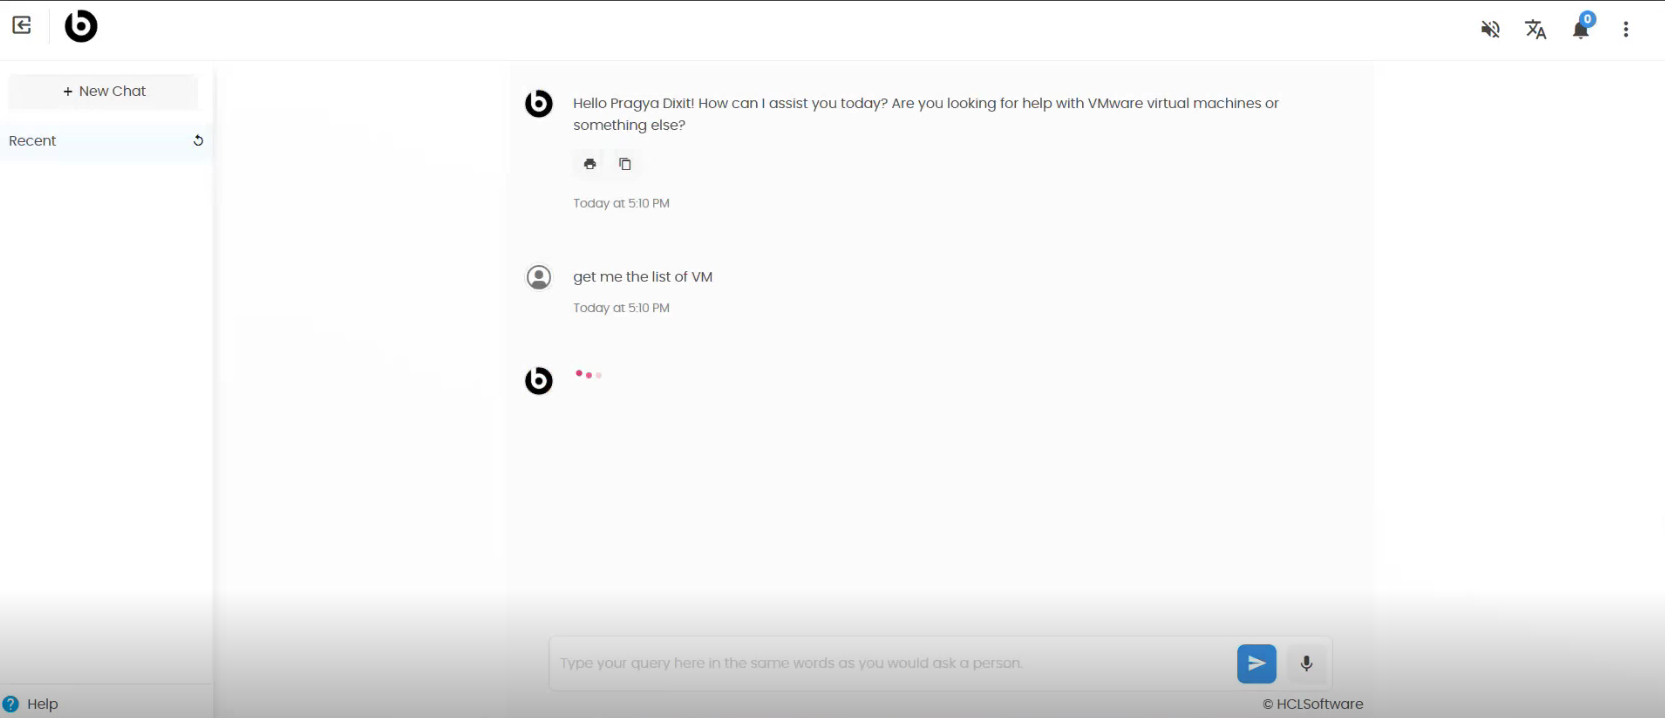Click the bot avatar beside the greeting
The height and width of the screenshot is (718, 1665).
(539, 103)
